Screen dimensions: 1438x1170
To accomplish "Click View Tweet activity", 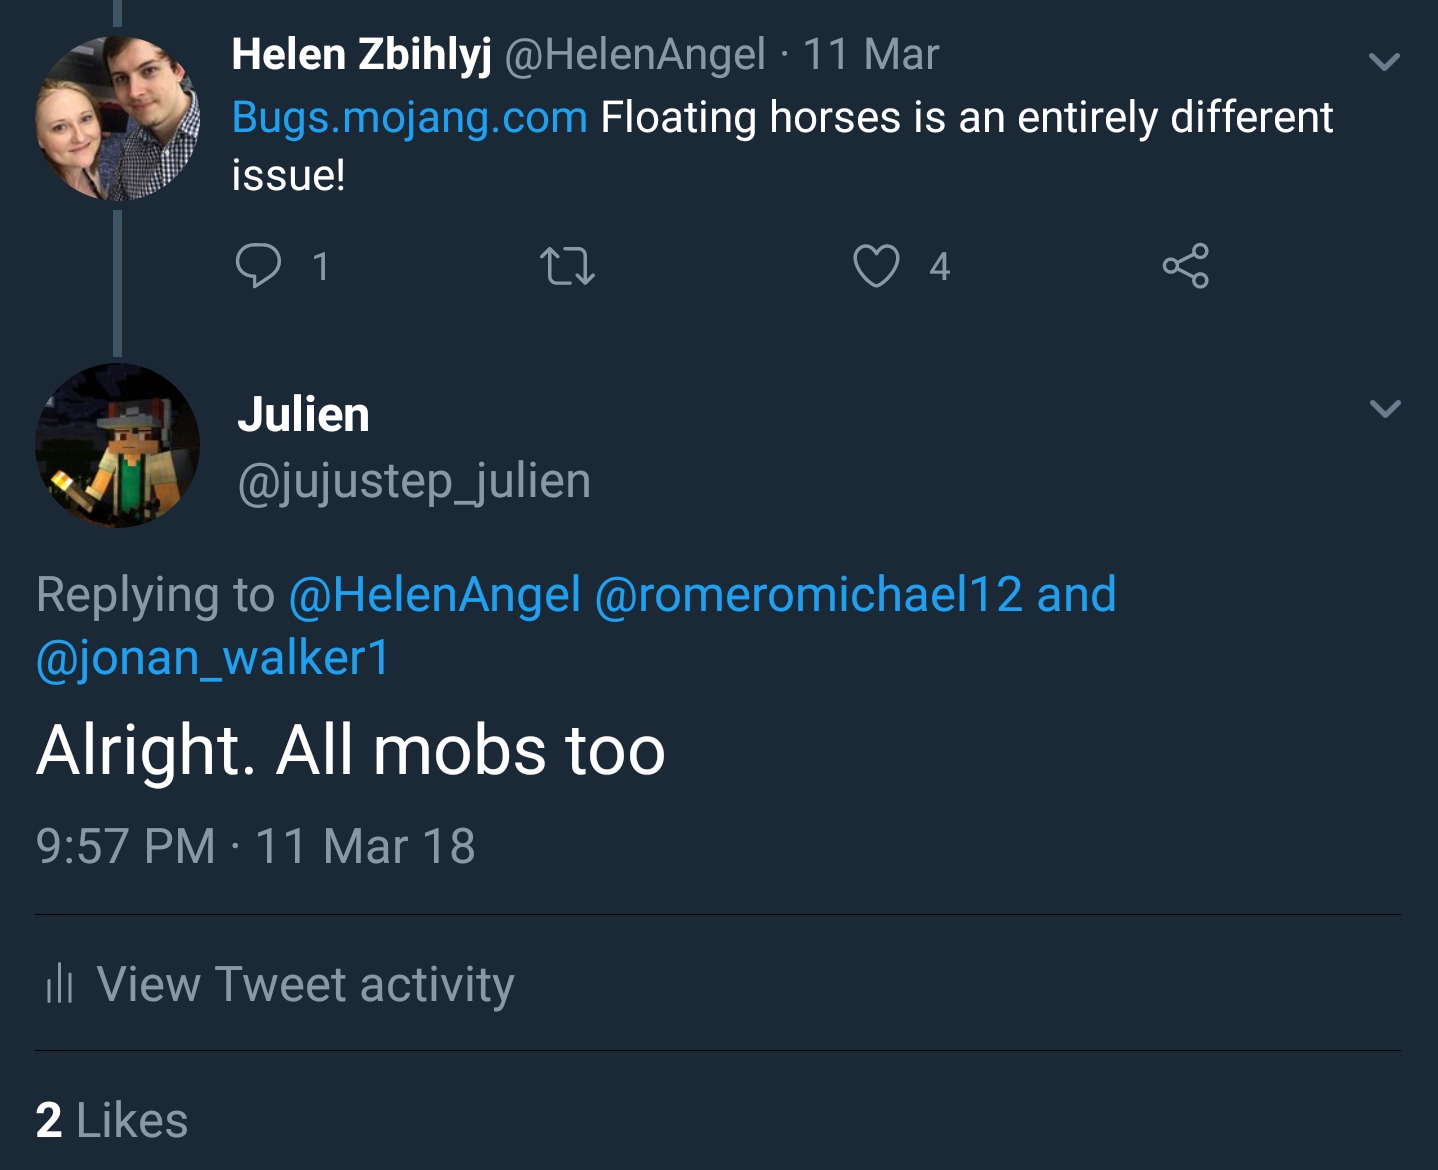I will [305, 984].
